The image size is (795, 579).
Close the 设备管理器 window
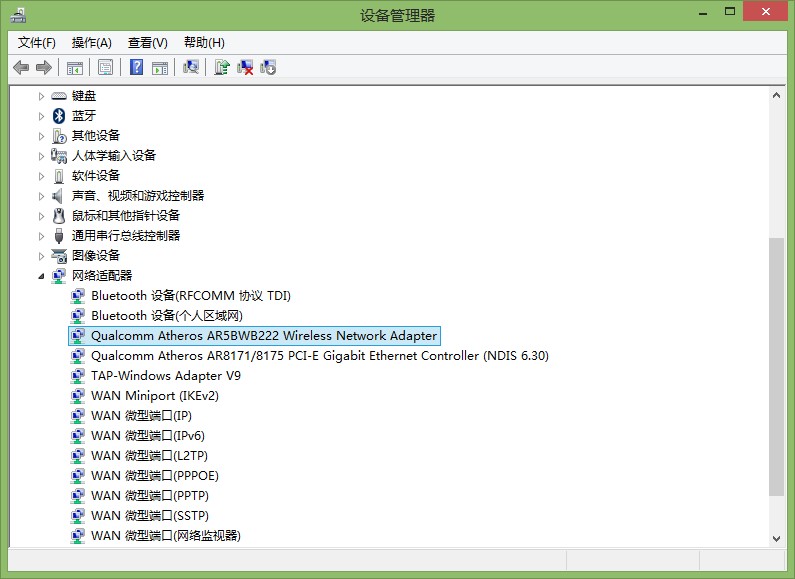pyautogui.click(x=766, y=12)
